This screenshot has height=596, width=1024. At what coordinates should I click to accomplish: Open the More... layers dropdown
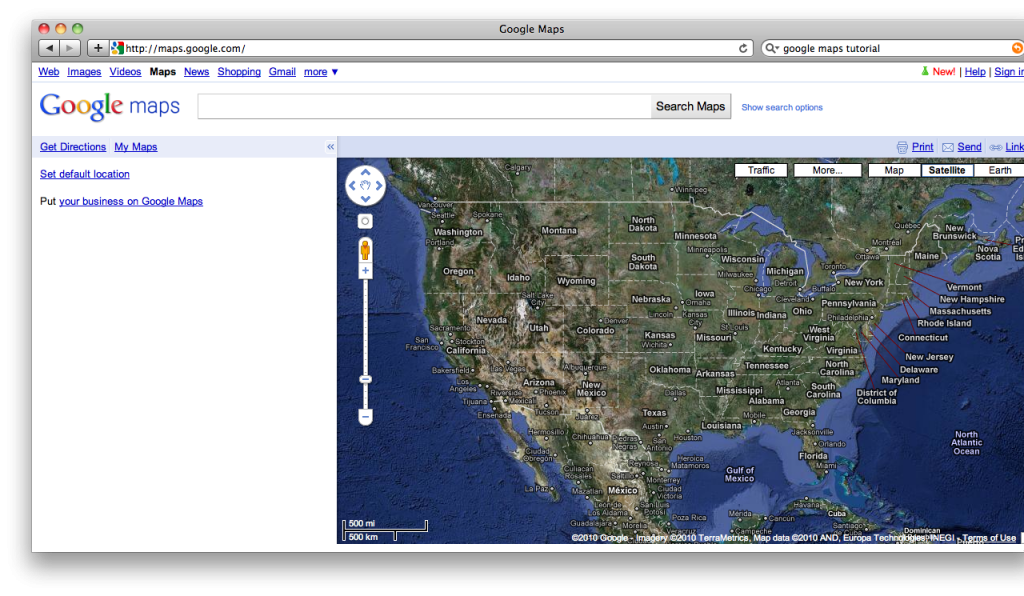(x=827, y=170)
